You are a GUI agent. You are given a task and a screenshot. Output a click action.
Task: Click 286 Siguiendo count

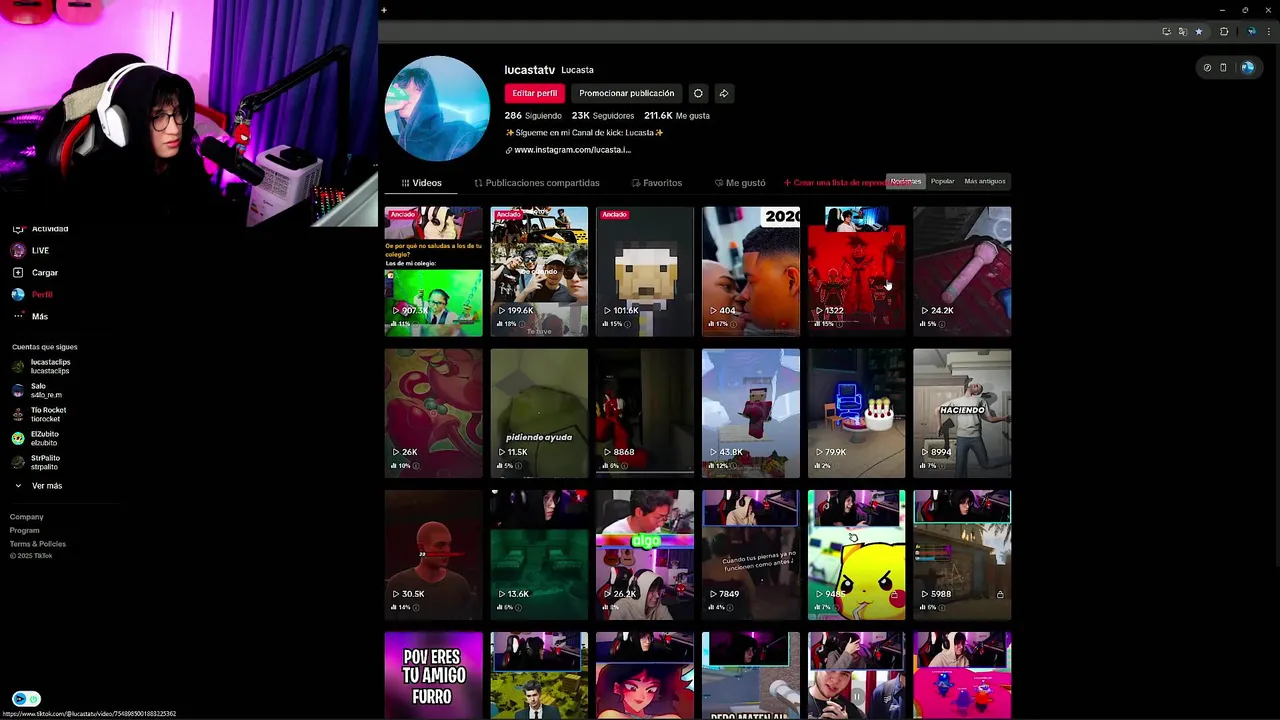pos(533,116)
